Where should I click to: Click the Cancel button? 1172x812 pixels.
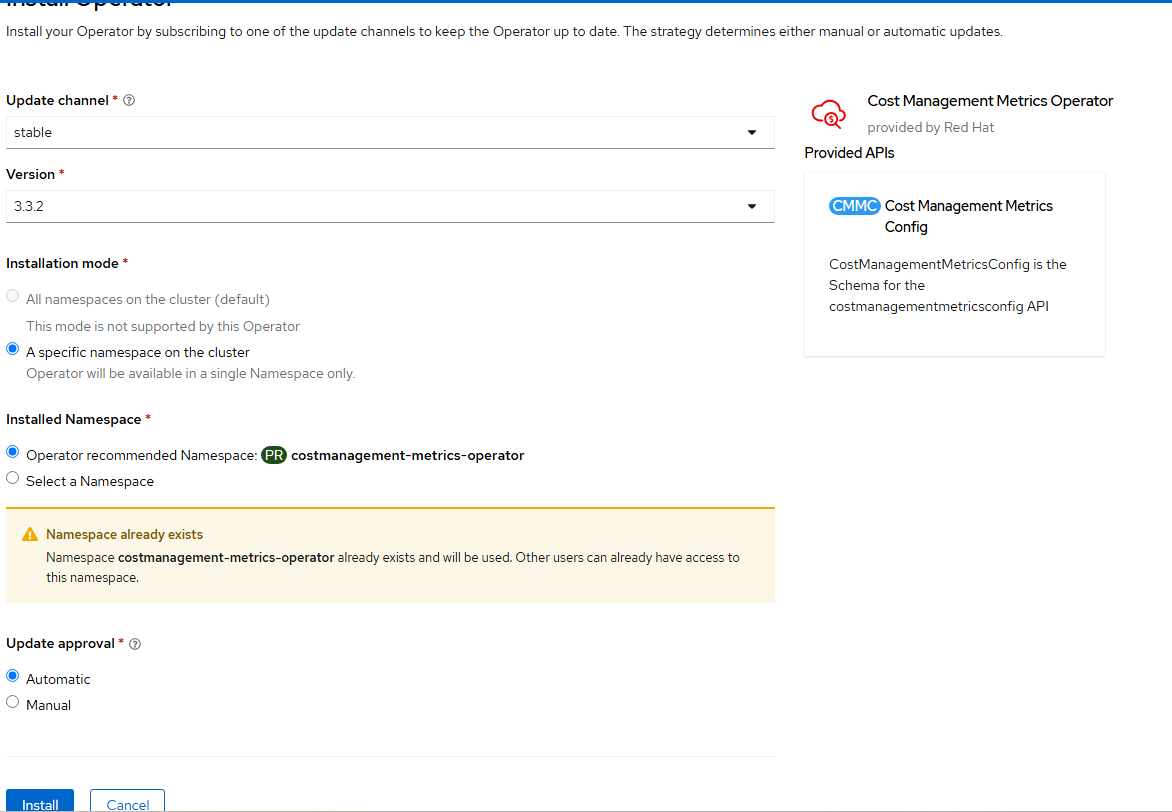[x=127, y=801]
